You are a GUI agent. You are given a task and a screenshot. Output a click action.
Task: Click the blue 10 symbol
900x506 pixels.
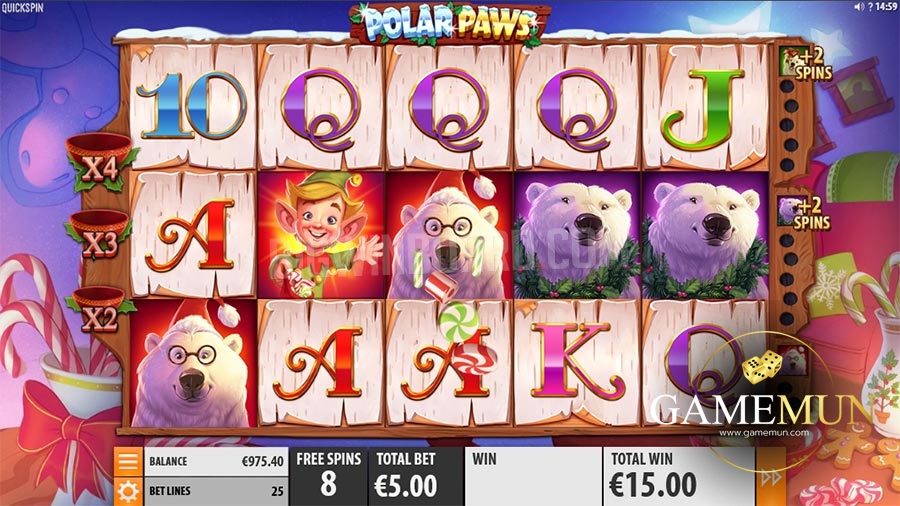click(192, 106)
